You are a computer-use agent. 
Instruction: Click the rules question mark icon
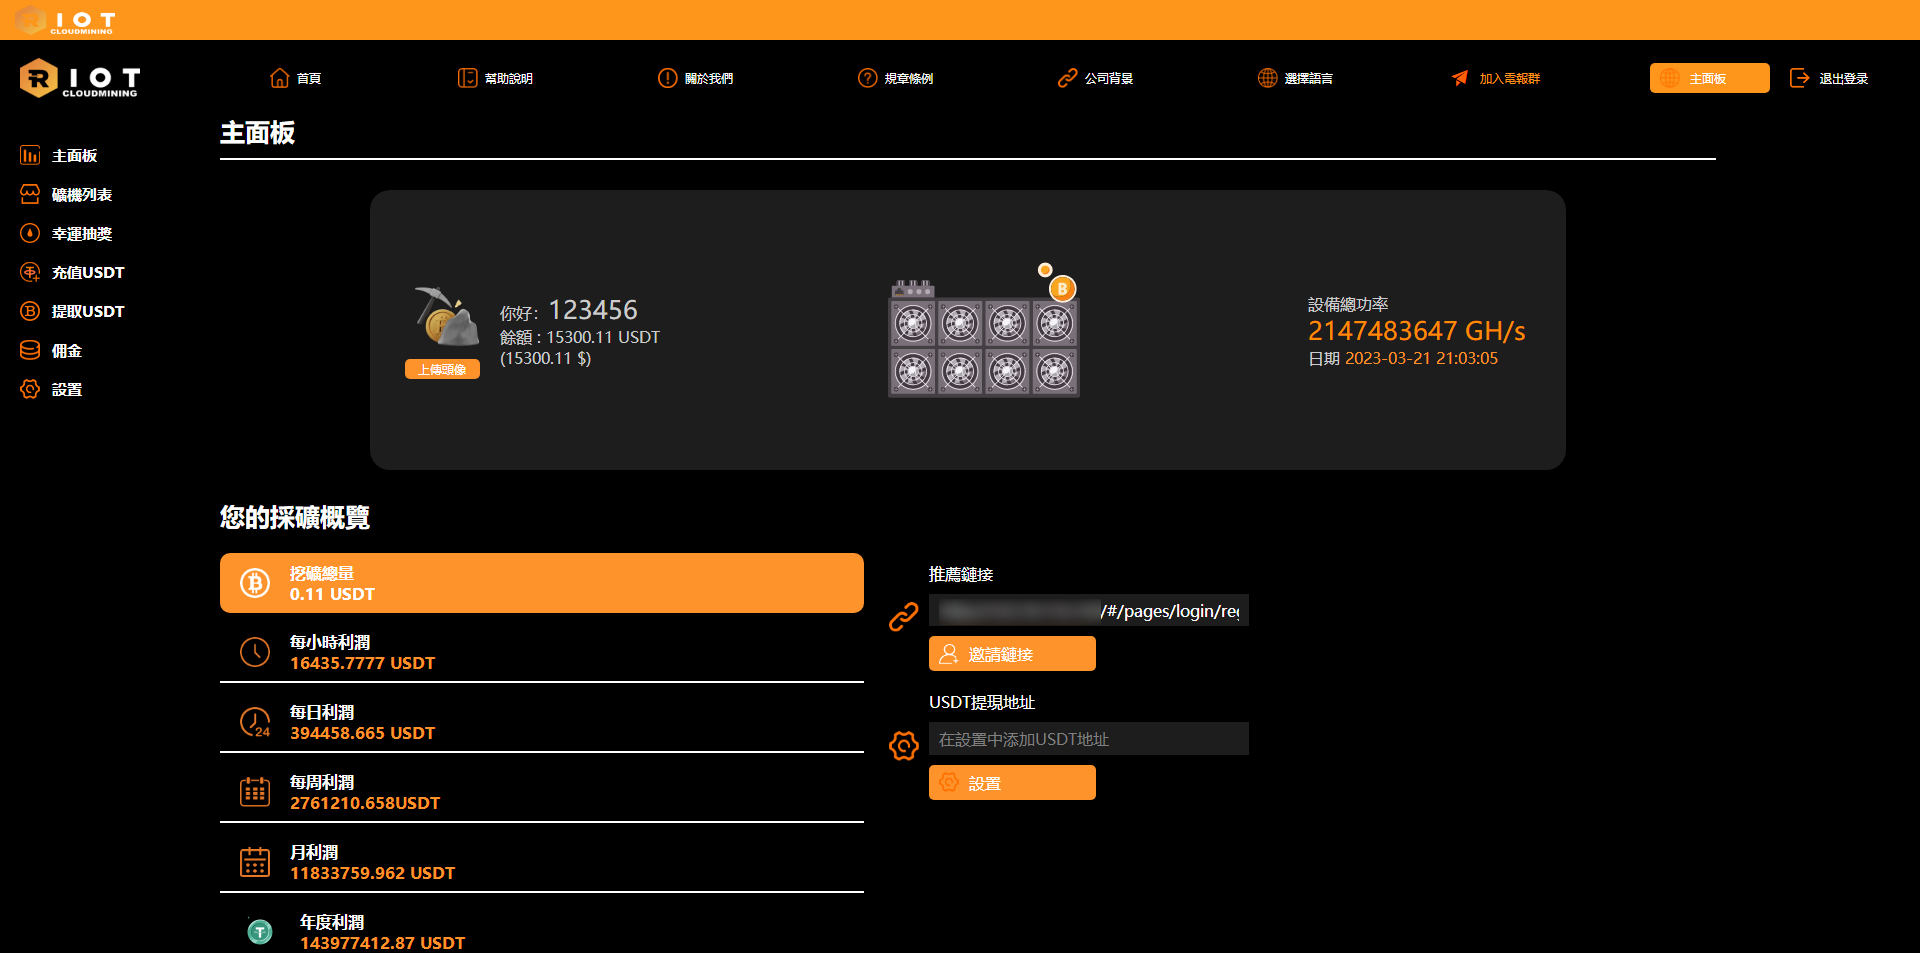coord(867,78)
